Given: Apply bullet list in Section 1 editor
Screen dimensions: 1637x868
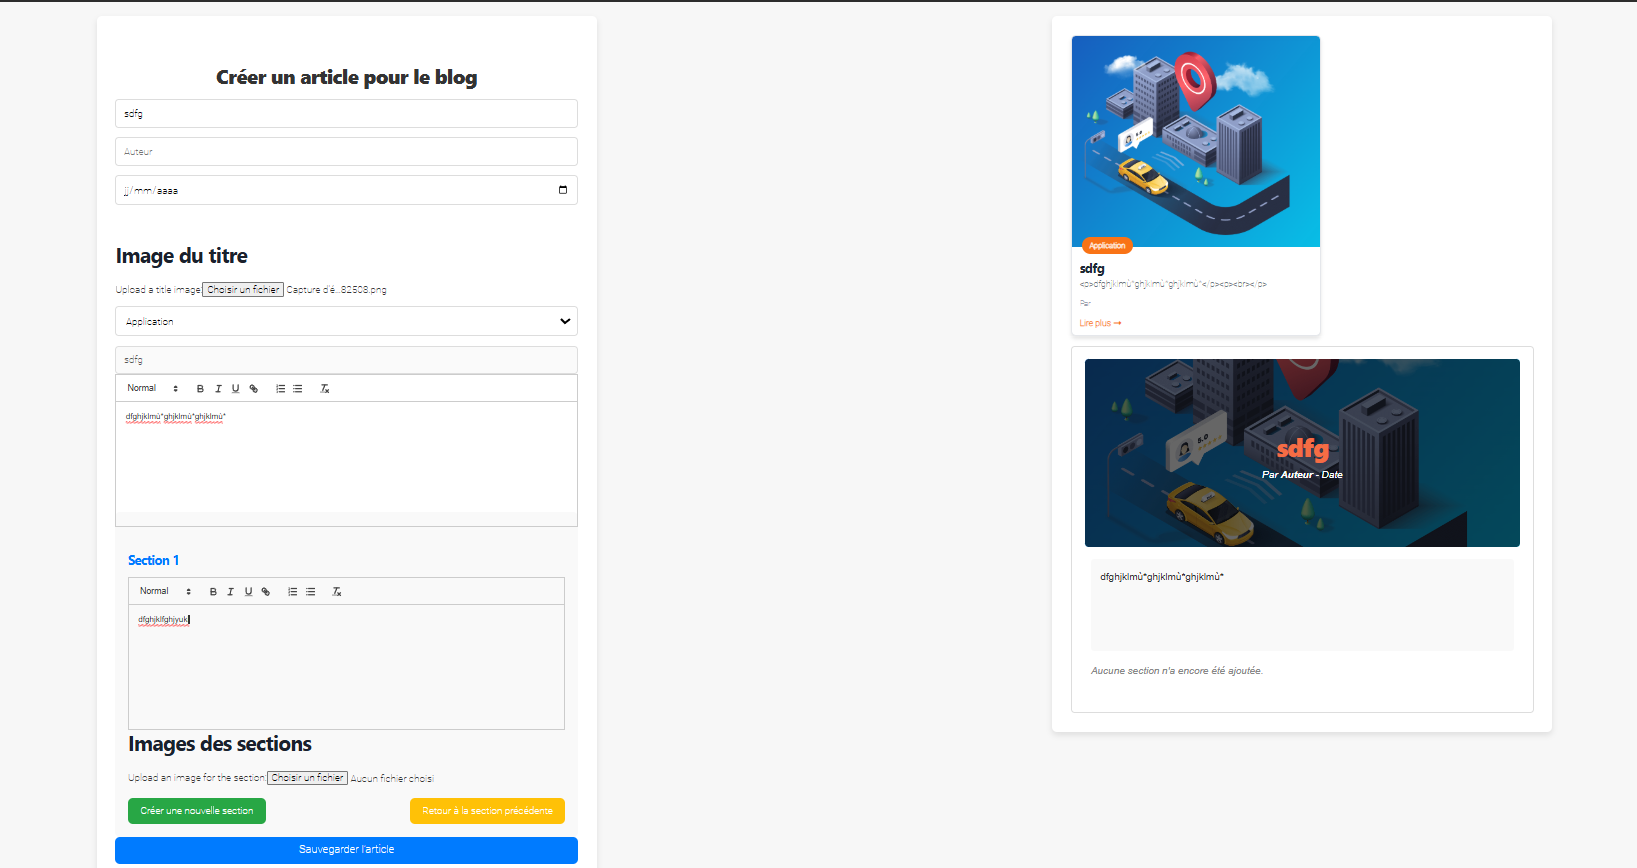Looking at the screenshot, I should pos(311,592).
